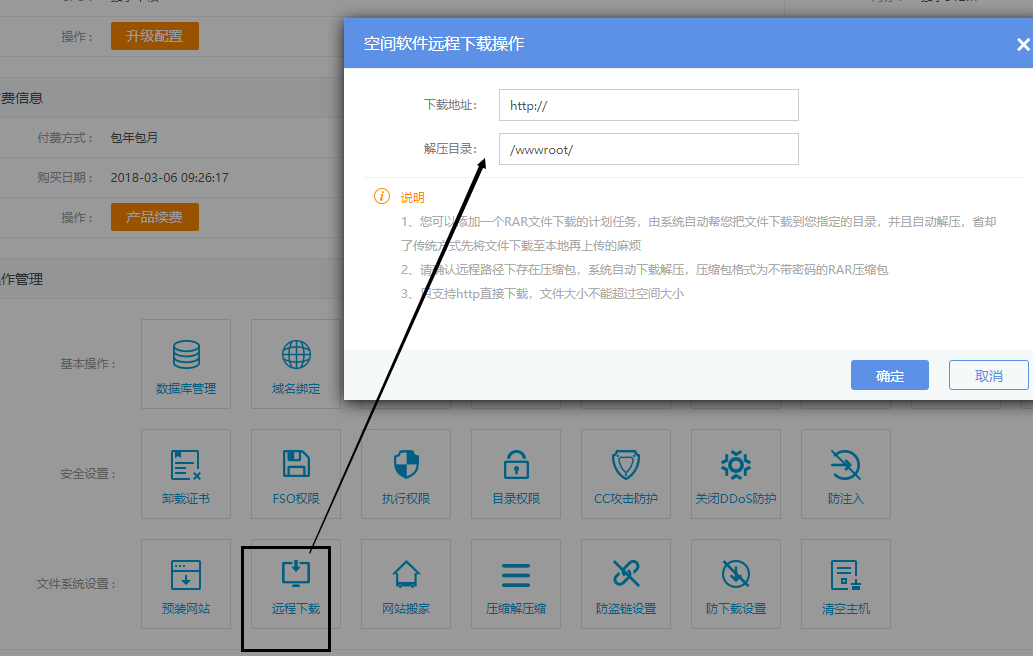Click the 升级配置 upgrade configuration button

point(154,34)
